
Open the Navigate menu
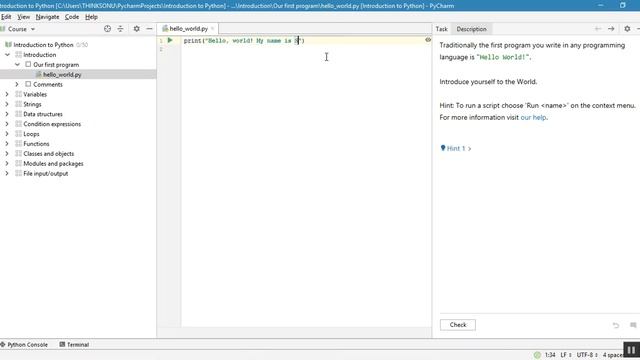tap(47, 17)
